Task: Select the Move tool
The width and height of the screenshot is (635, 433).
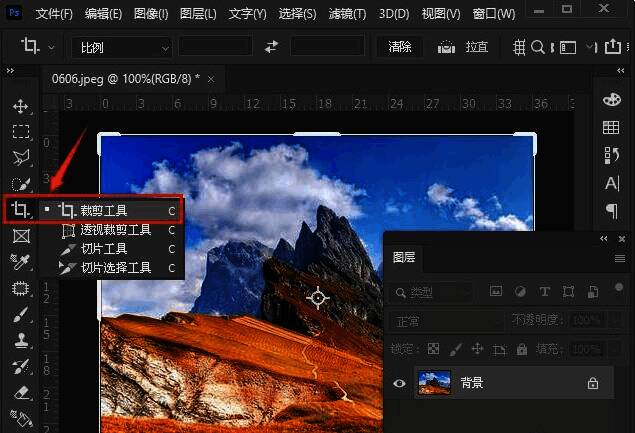Action: click(x=21, y=106)
